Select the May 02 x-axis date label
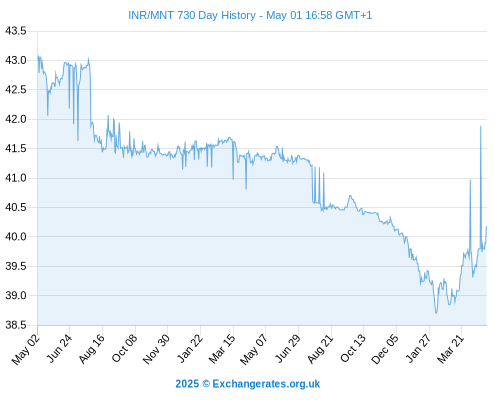The image size is (495, 400). [26, 349]
